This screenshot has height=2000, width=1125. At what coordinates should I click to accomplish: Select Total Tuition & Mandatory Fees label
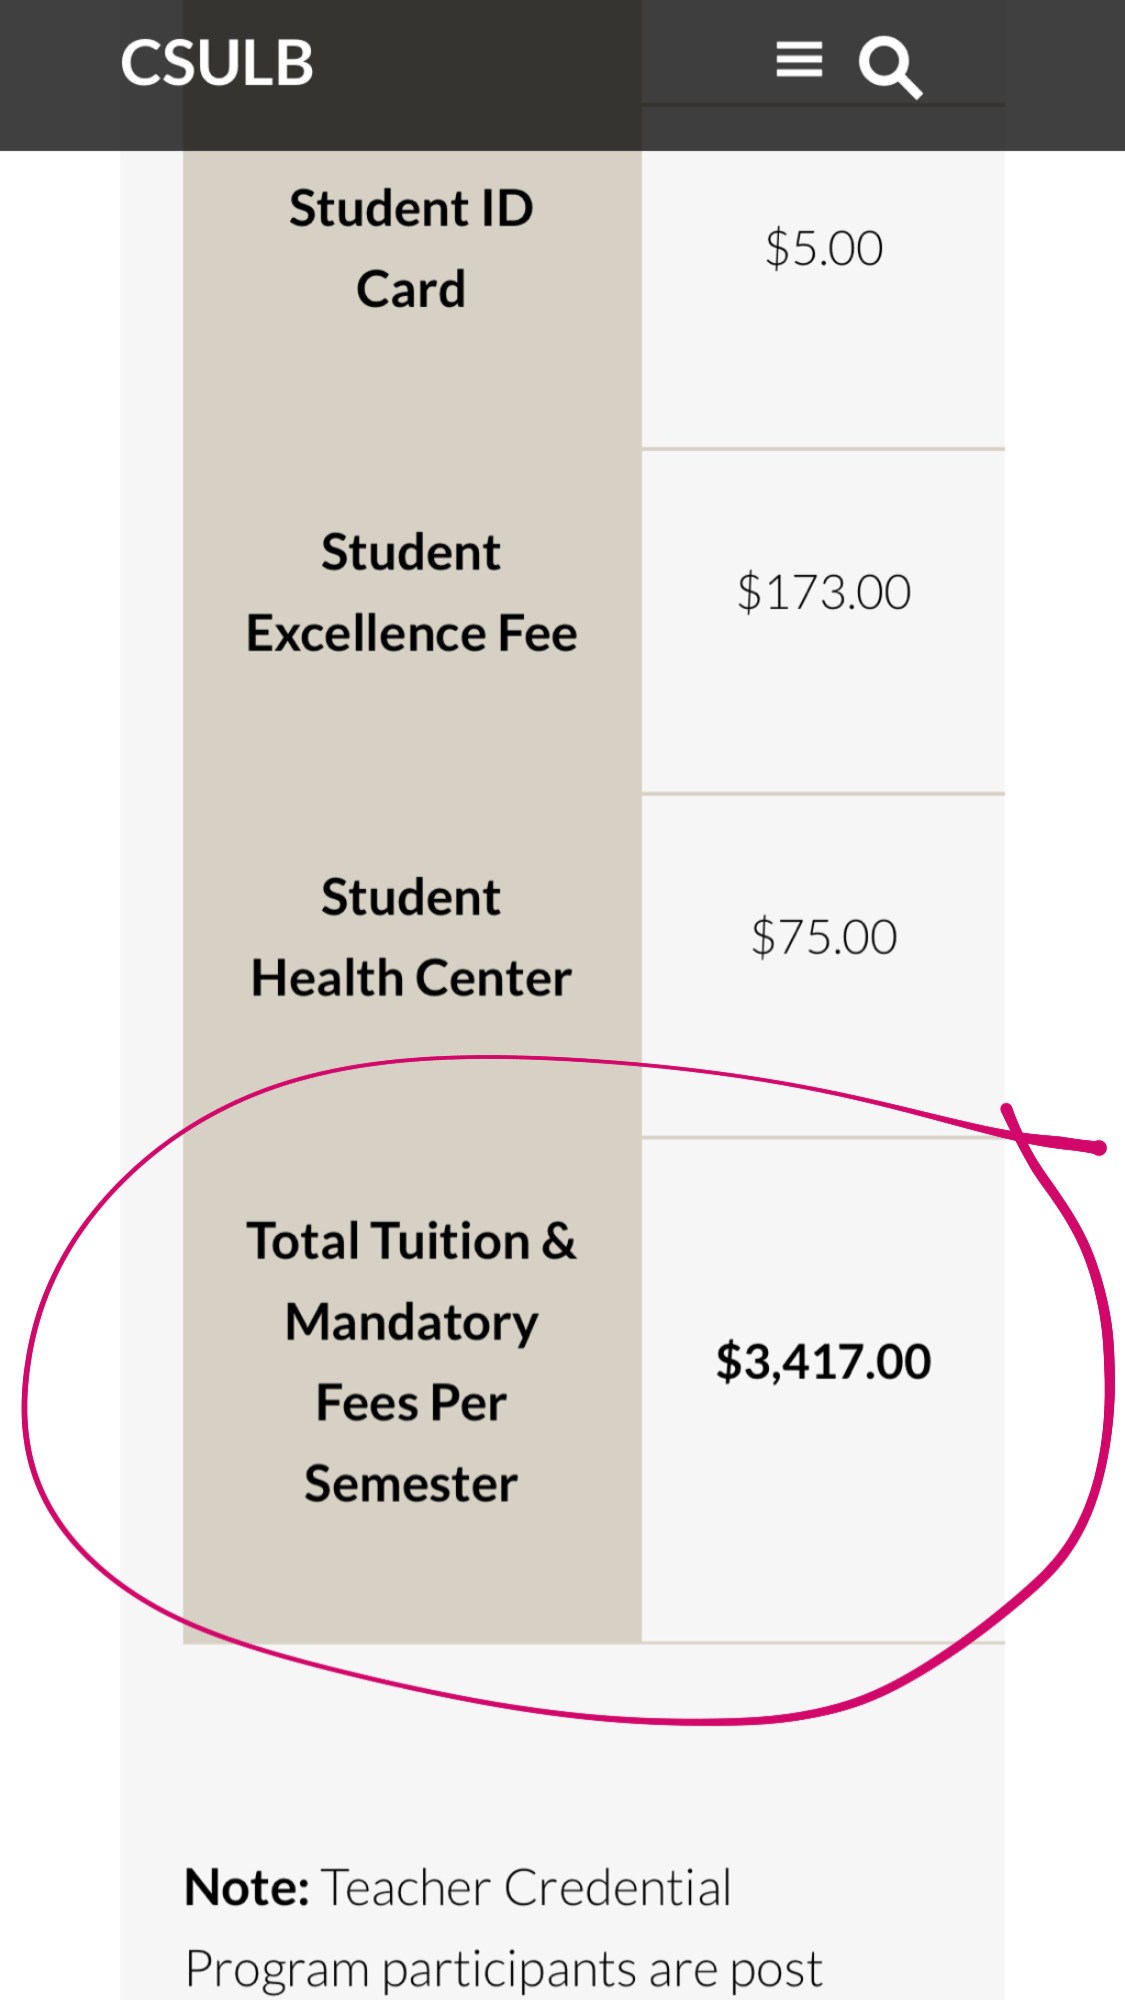tap(411, 1362)
